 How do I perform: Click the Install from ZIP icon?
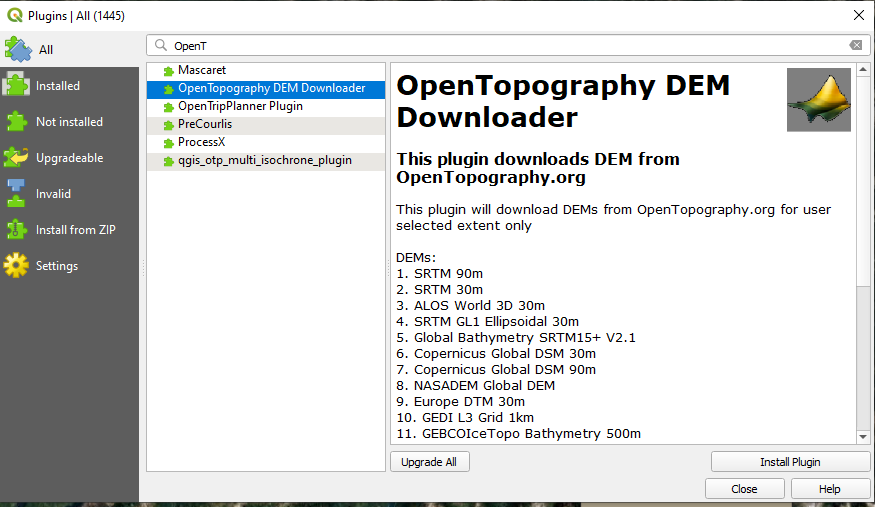(x=17, y=230)
